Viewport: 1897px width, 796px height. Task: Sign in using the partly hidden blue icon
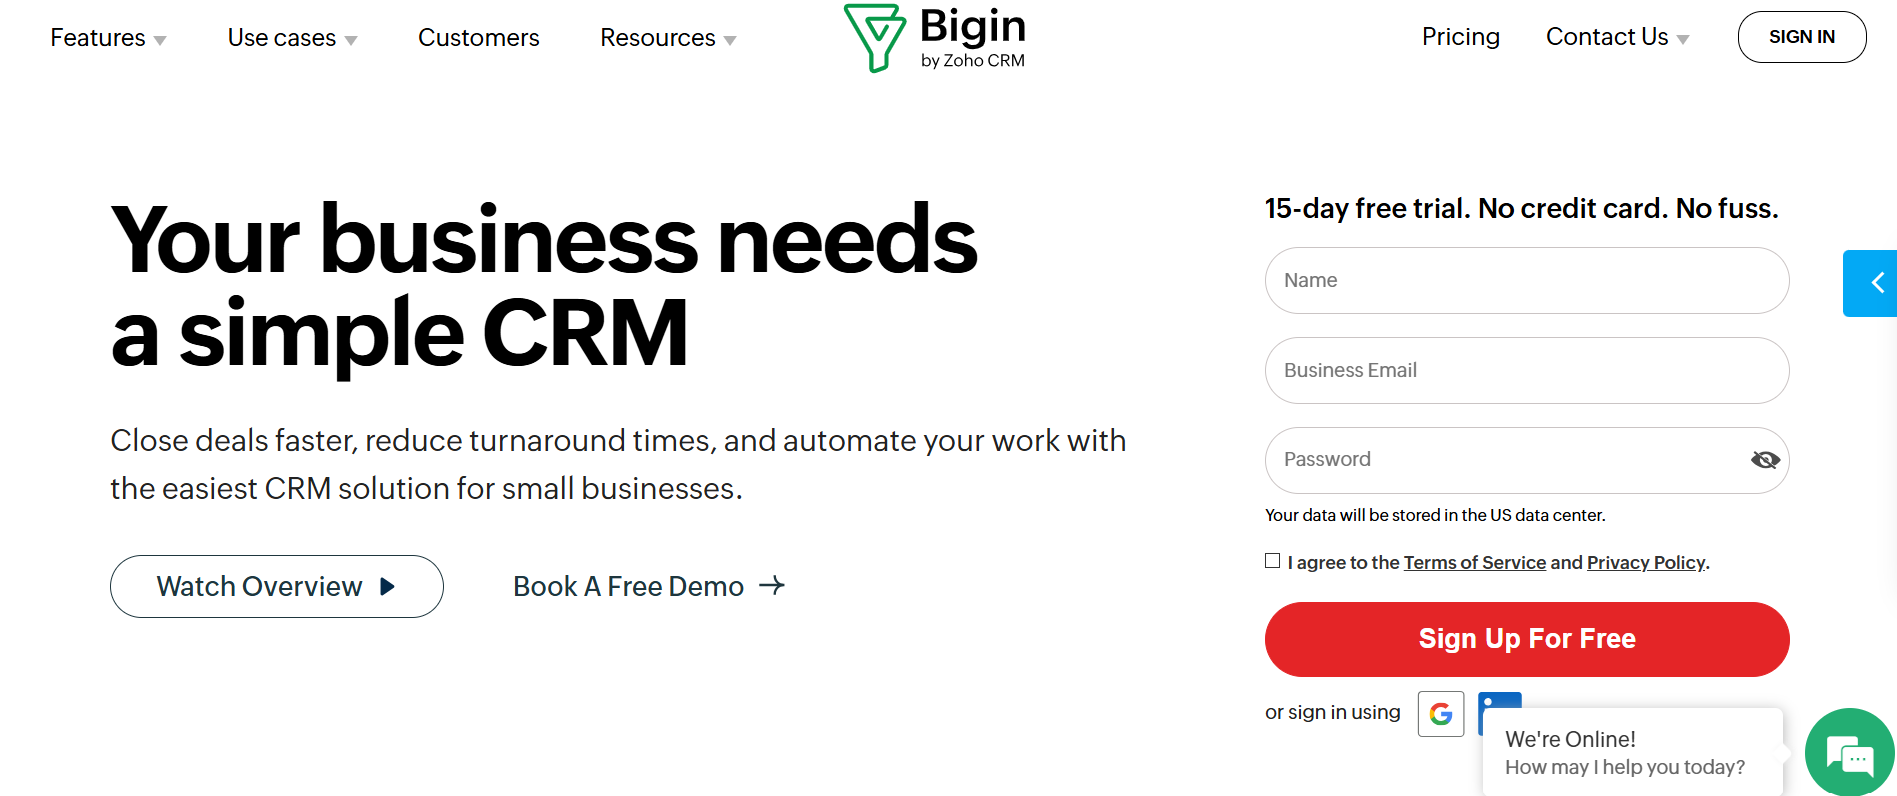click(x=1500, y=701)
